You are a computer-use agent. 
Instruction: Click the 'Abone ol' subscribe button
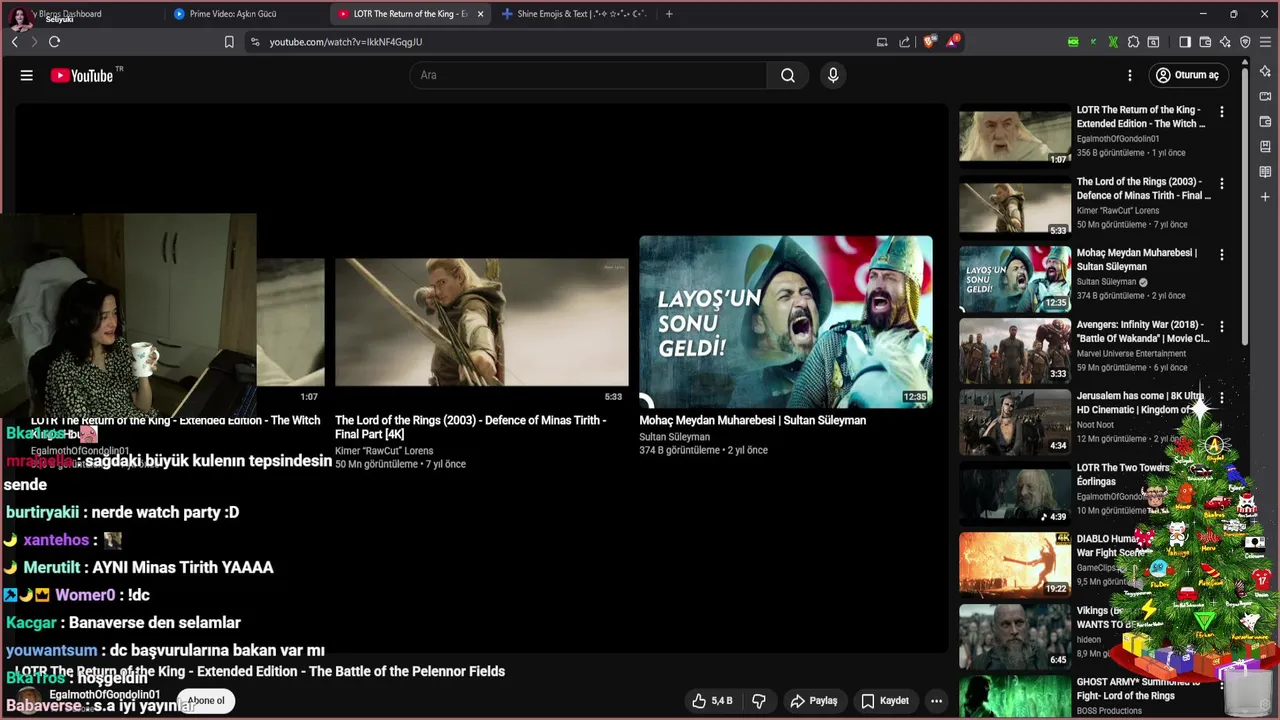point(207,701)
